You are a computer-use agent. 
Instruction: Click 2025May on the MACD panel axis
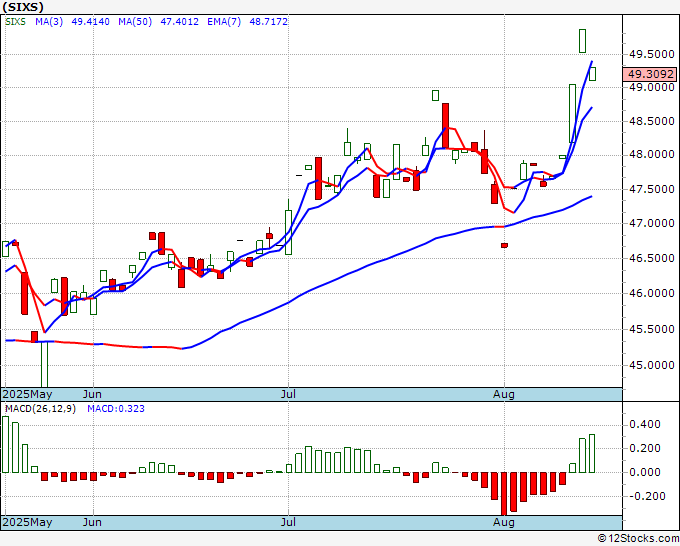[27, 522]
